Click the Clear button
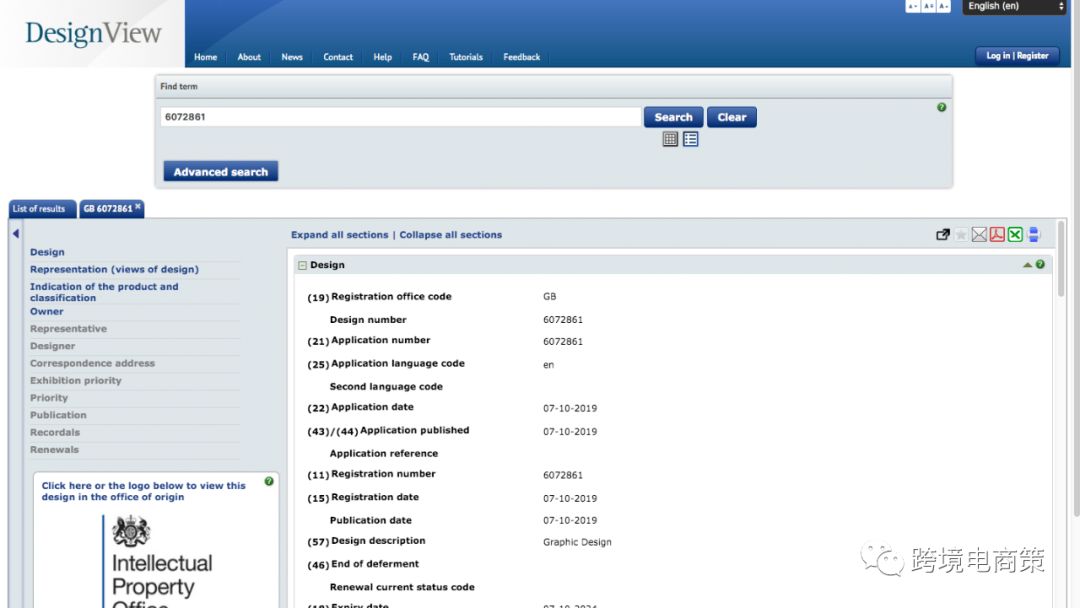 click(731, 117)
